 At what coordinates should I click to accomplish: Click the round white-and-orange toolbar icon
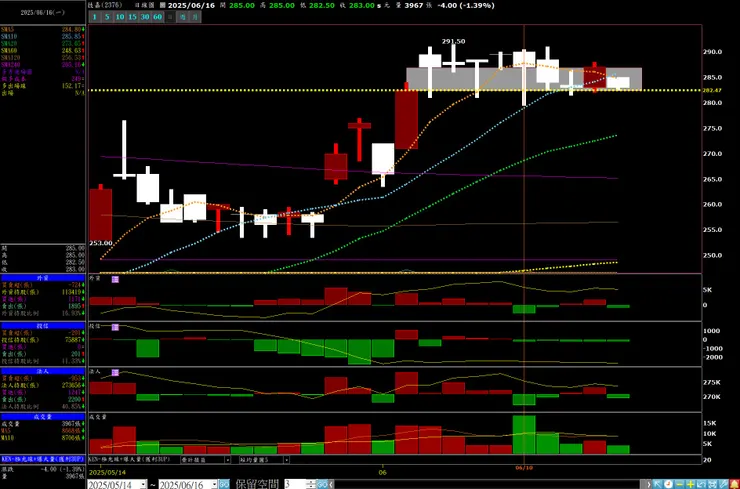click(668, 484)
